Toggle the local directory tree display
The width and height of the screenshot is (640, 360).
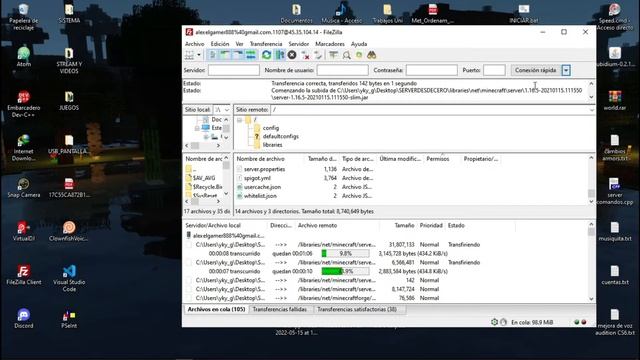(x=225, y=55)
